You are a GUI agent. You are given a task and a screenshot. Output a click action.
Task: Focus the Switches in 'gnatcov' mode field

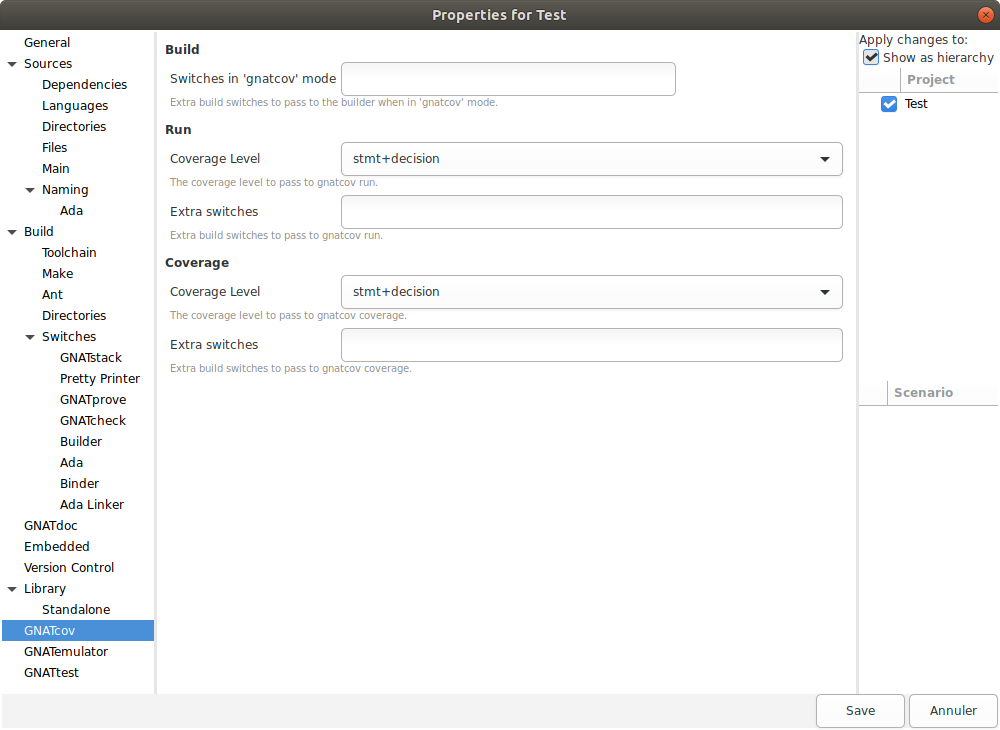click(508, 79)
